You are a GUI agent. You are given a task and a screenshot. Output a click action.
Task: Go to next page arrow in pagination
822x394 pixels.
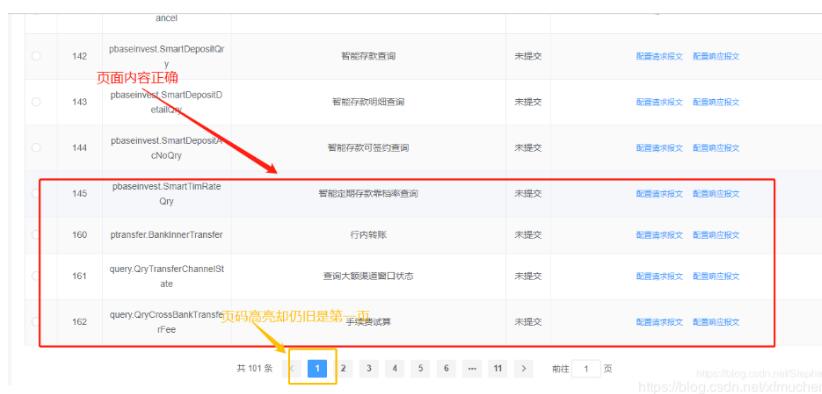(x=524, y=369)
